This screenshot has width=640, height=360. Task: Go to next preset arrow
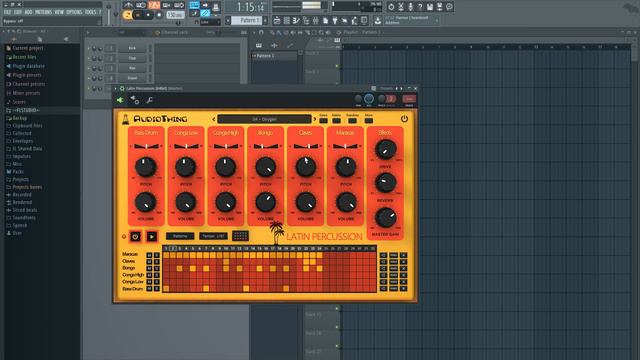[314, 119]
